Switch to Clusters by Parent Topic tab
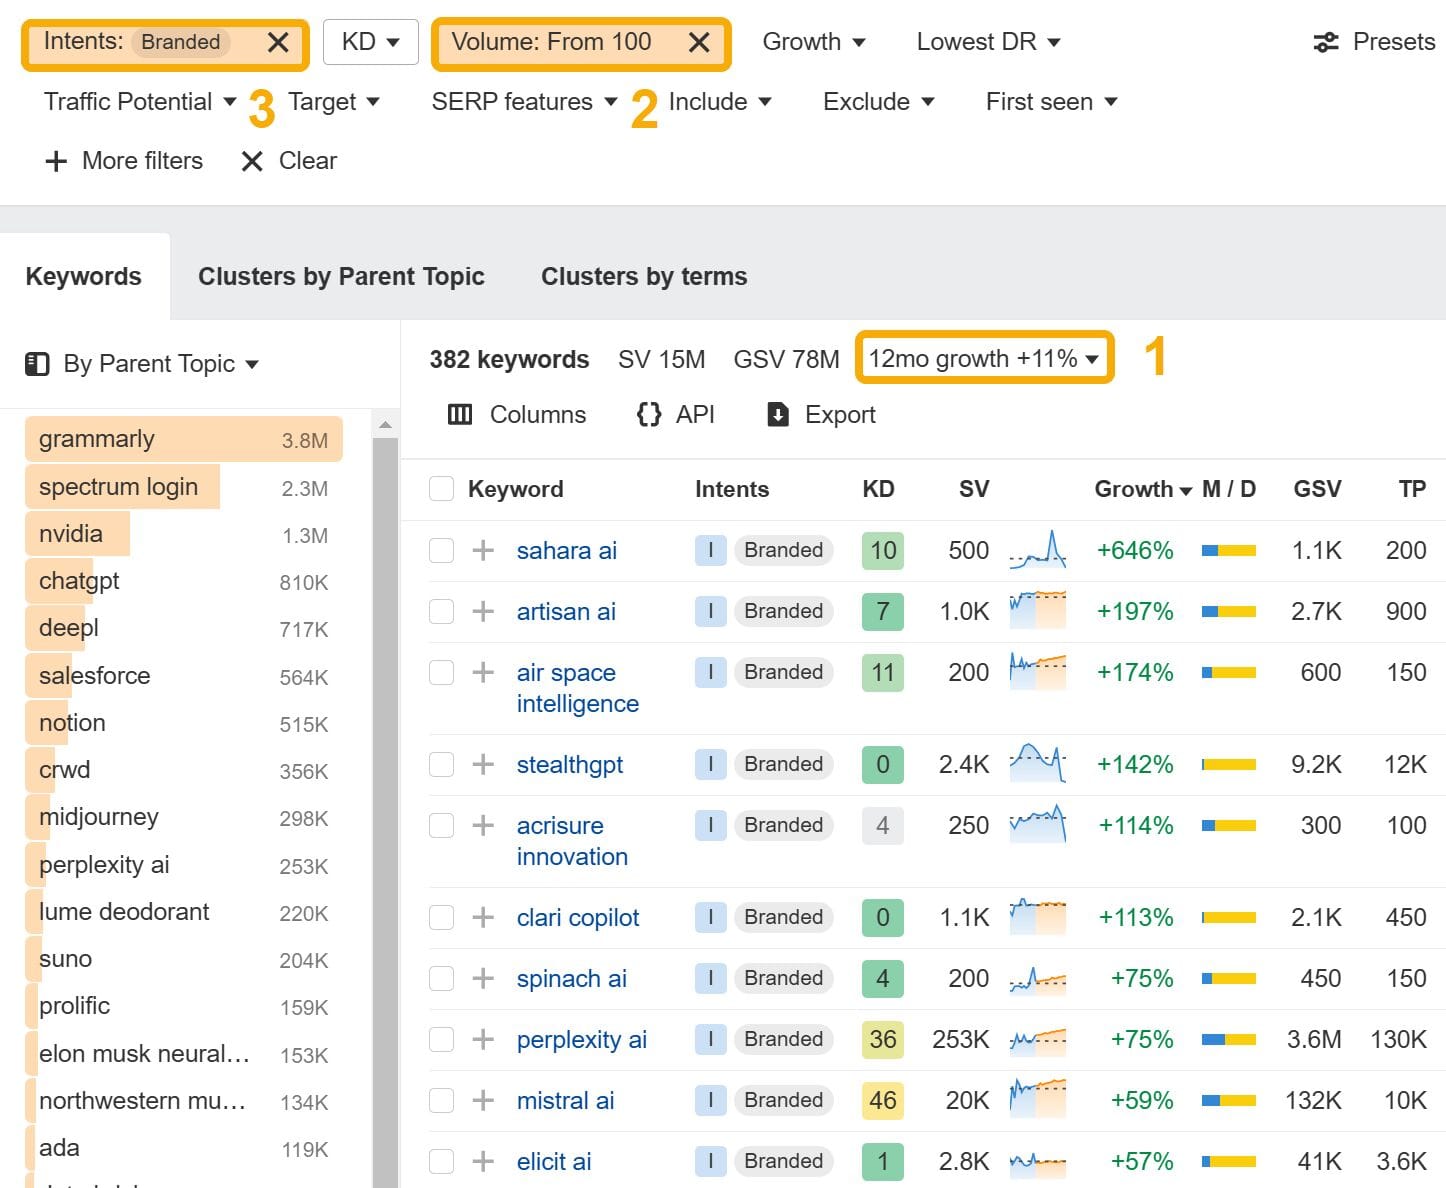Screen dimensions: 1446x1188 341,277
